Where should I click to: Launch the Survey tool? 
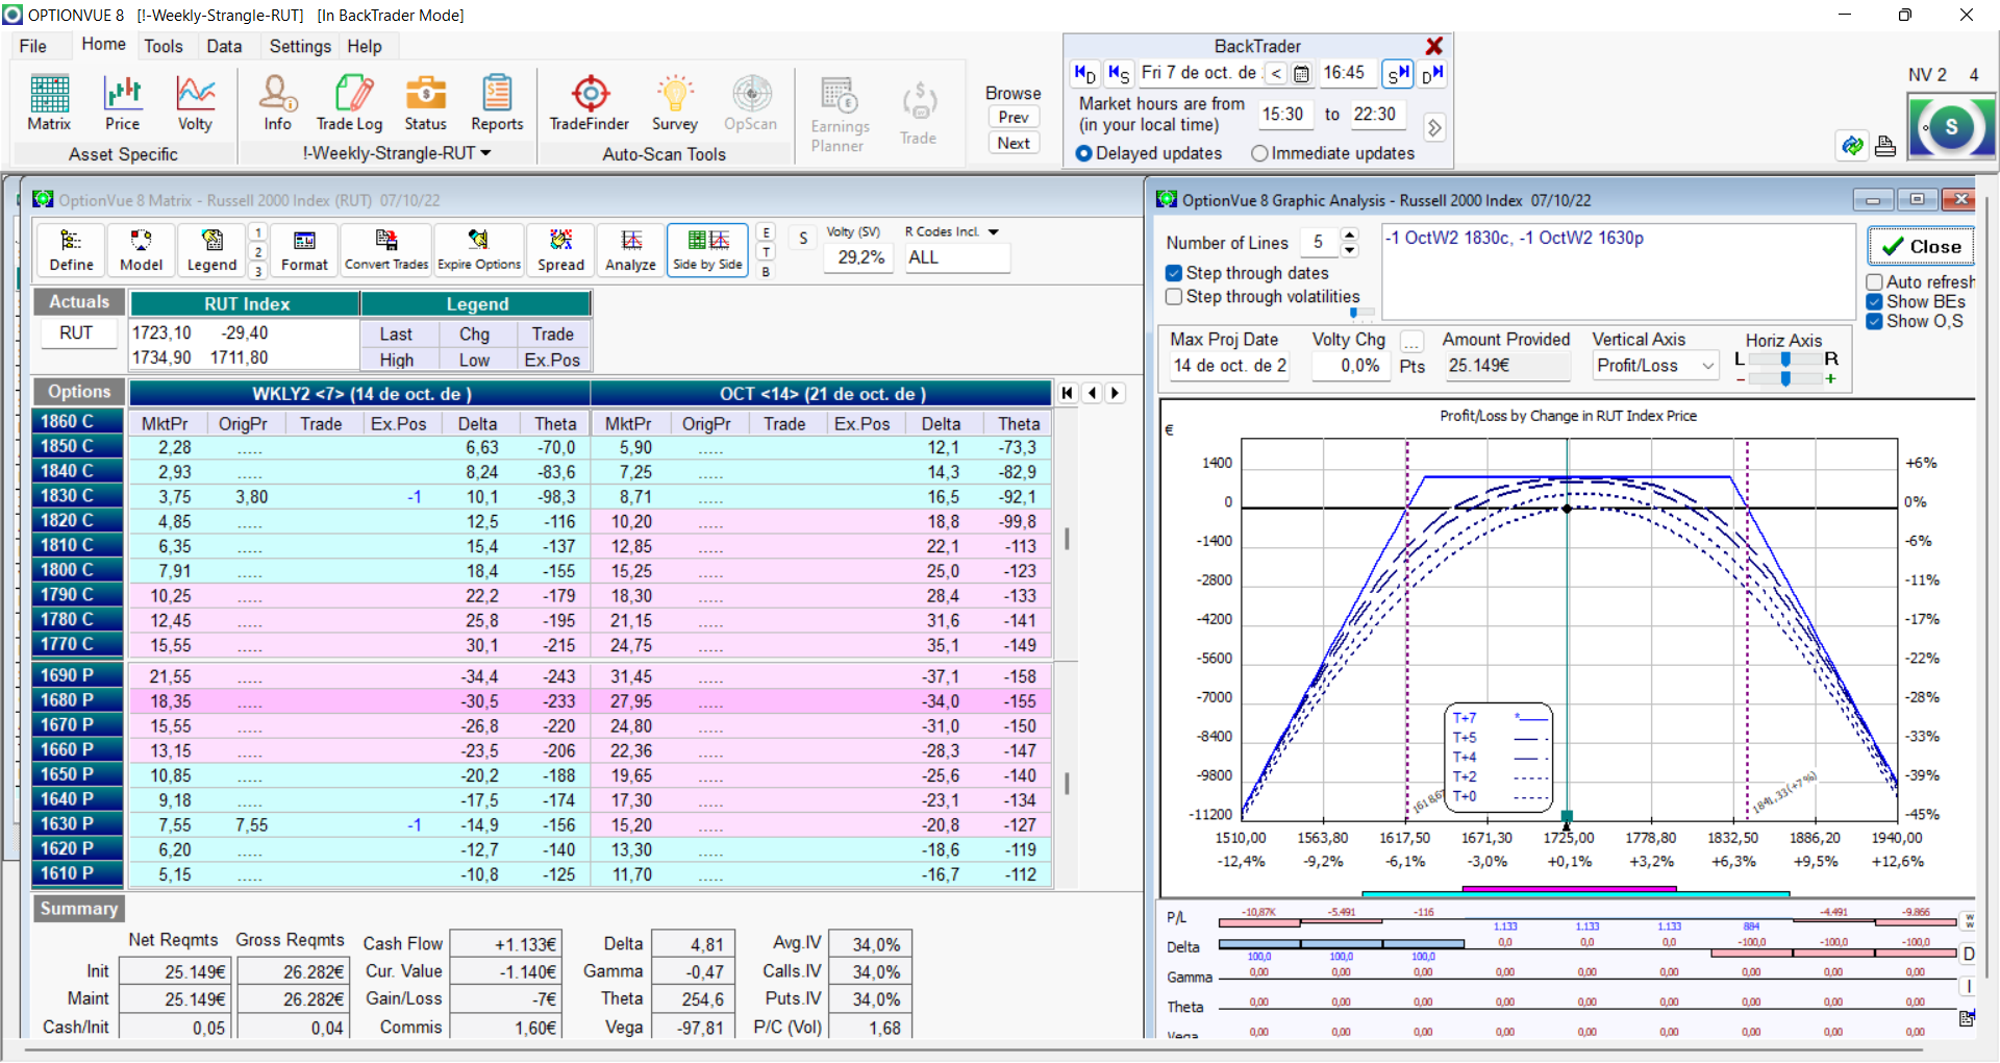(x=674, y=103)
